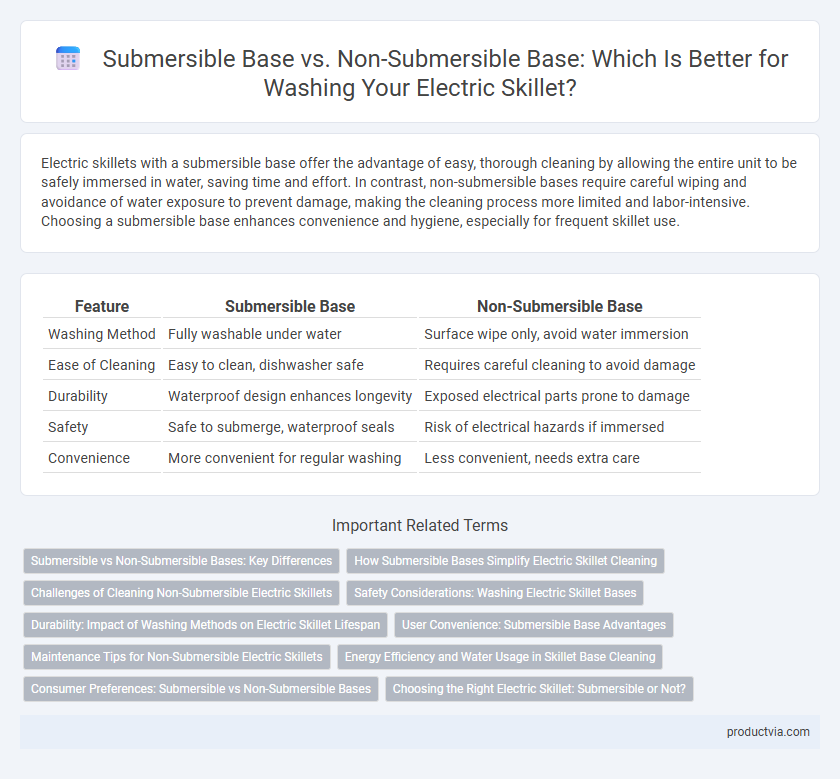Click the article title heading
The image size is (840, 779).
click(445, 73)
